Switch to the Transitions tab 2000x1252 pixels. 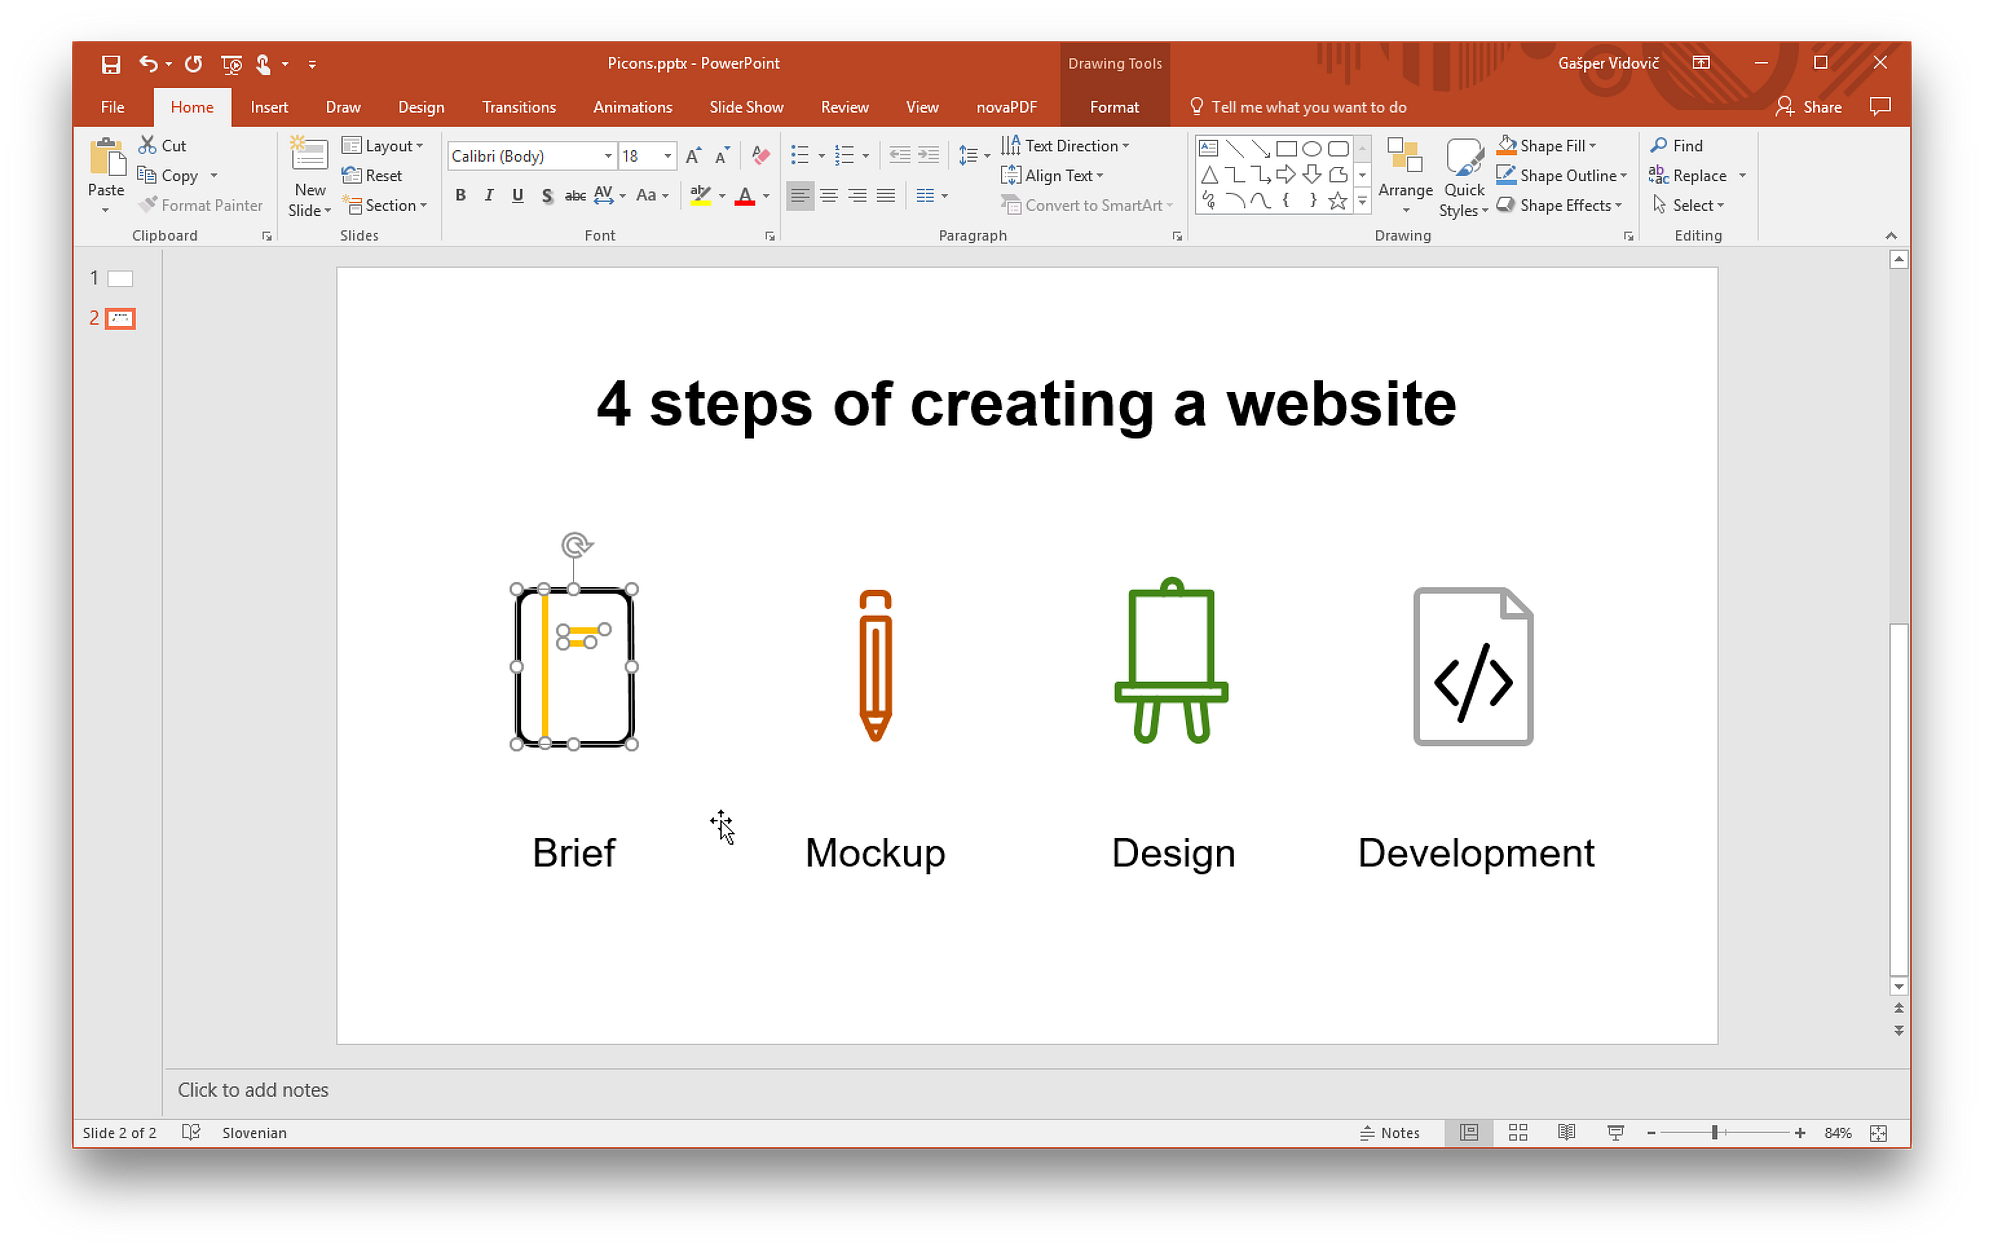pyautogui.click(x=519, y=107)
